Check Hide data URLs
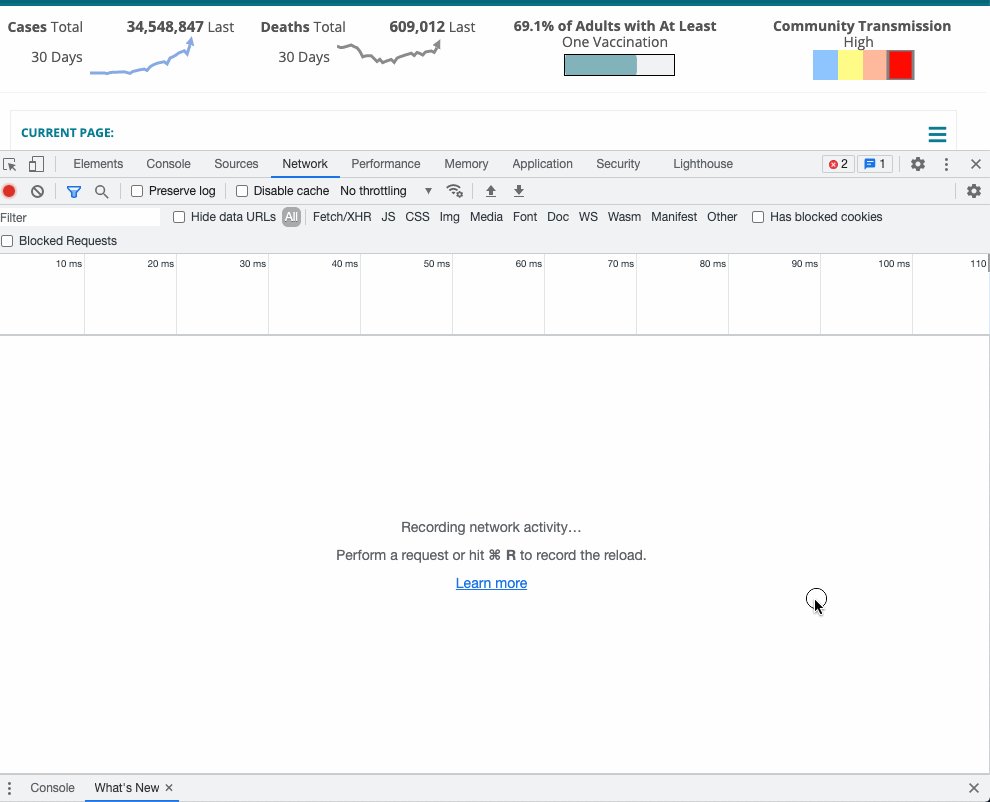990x802 pixels. (179, 217)
